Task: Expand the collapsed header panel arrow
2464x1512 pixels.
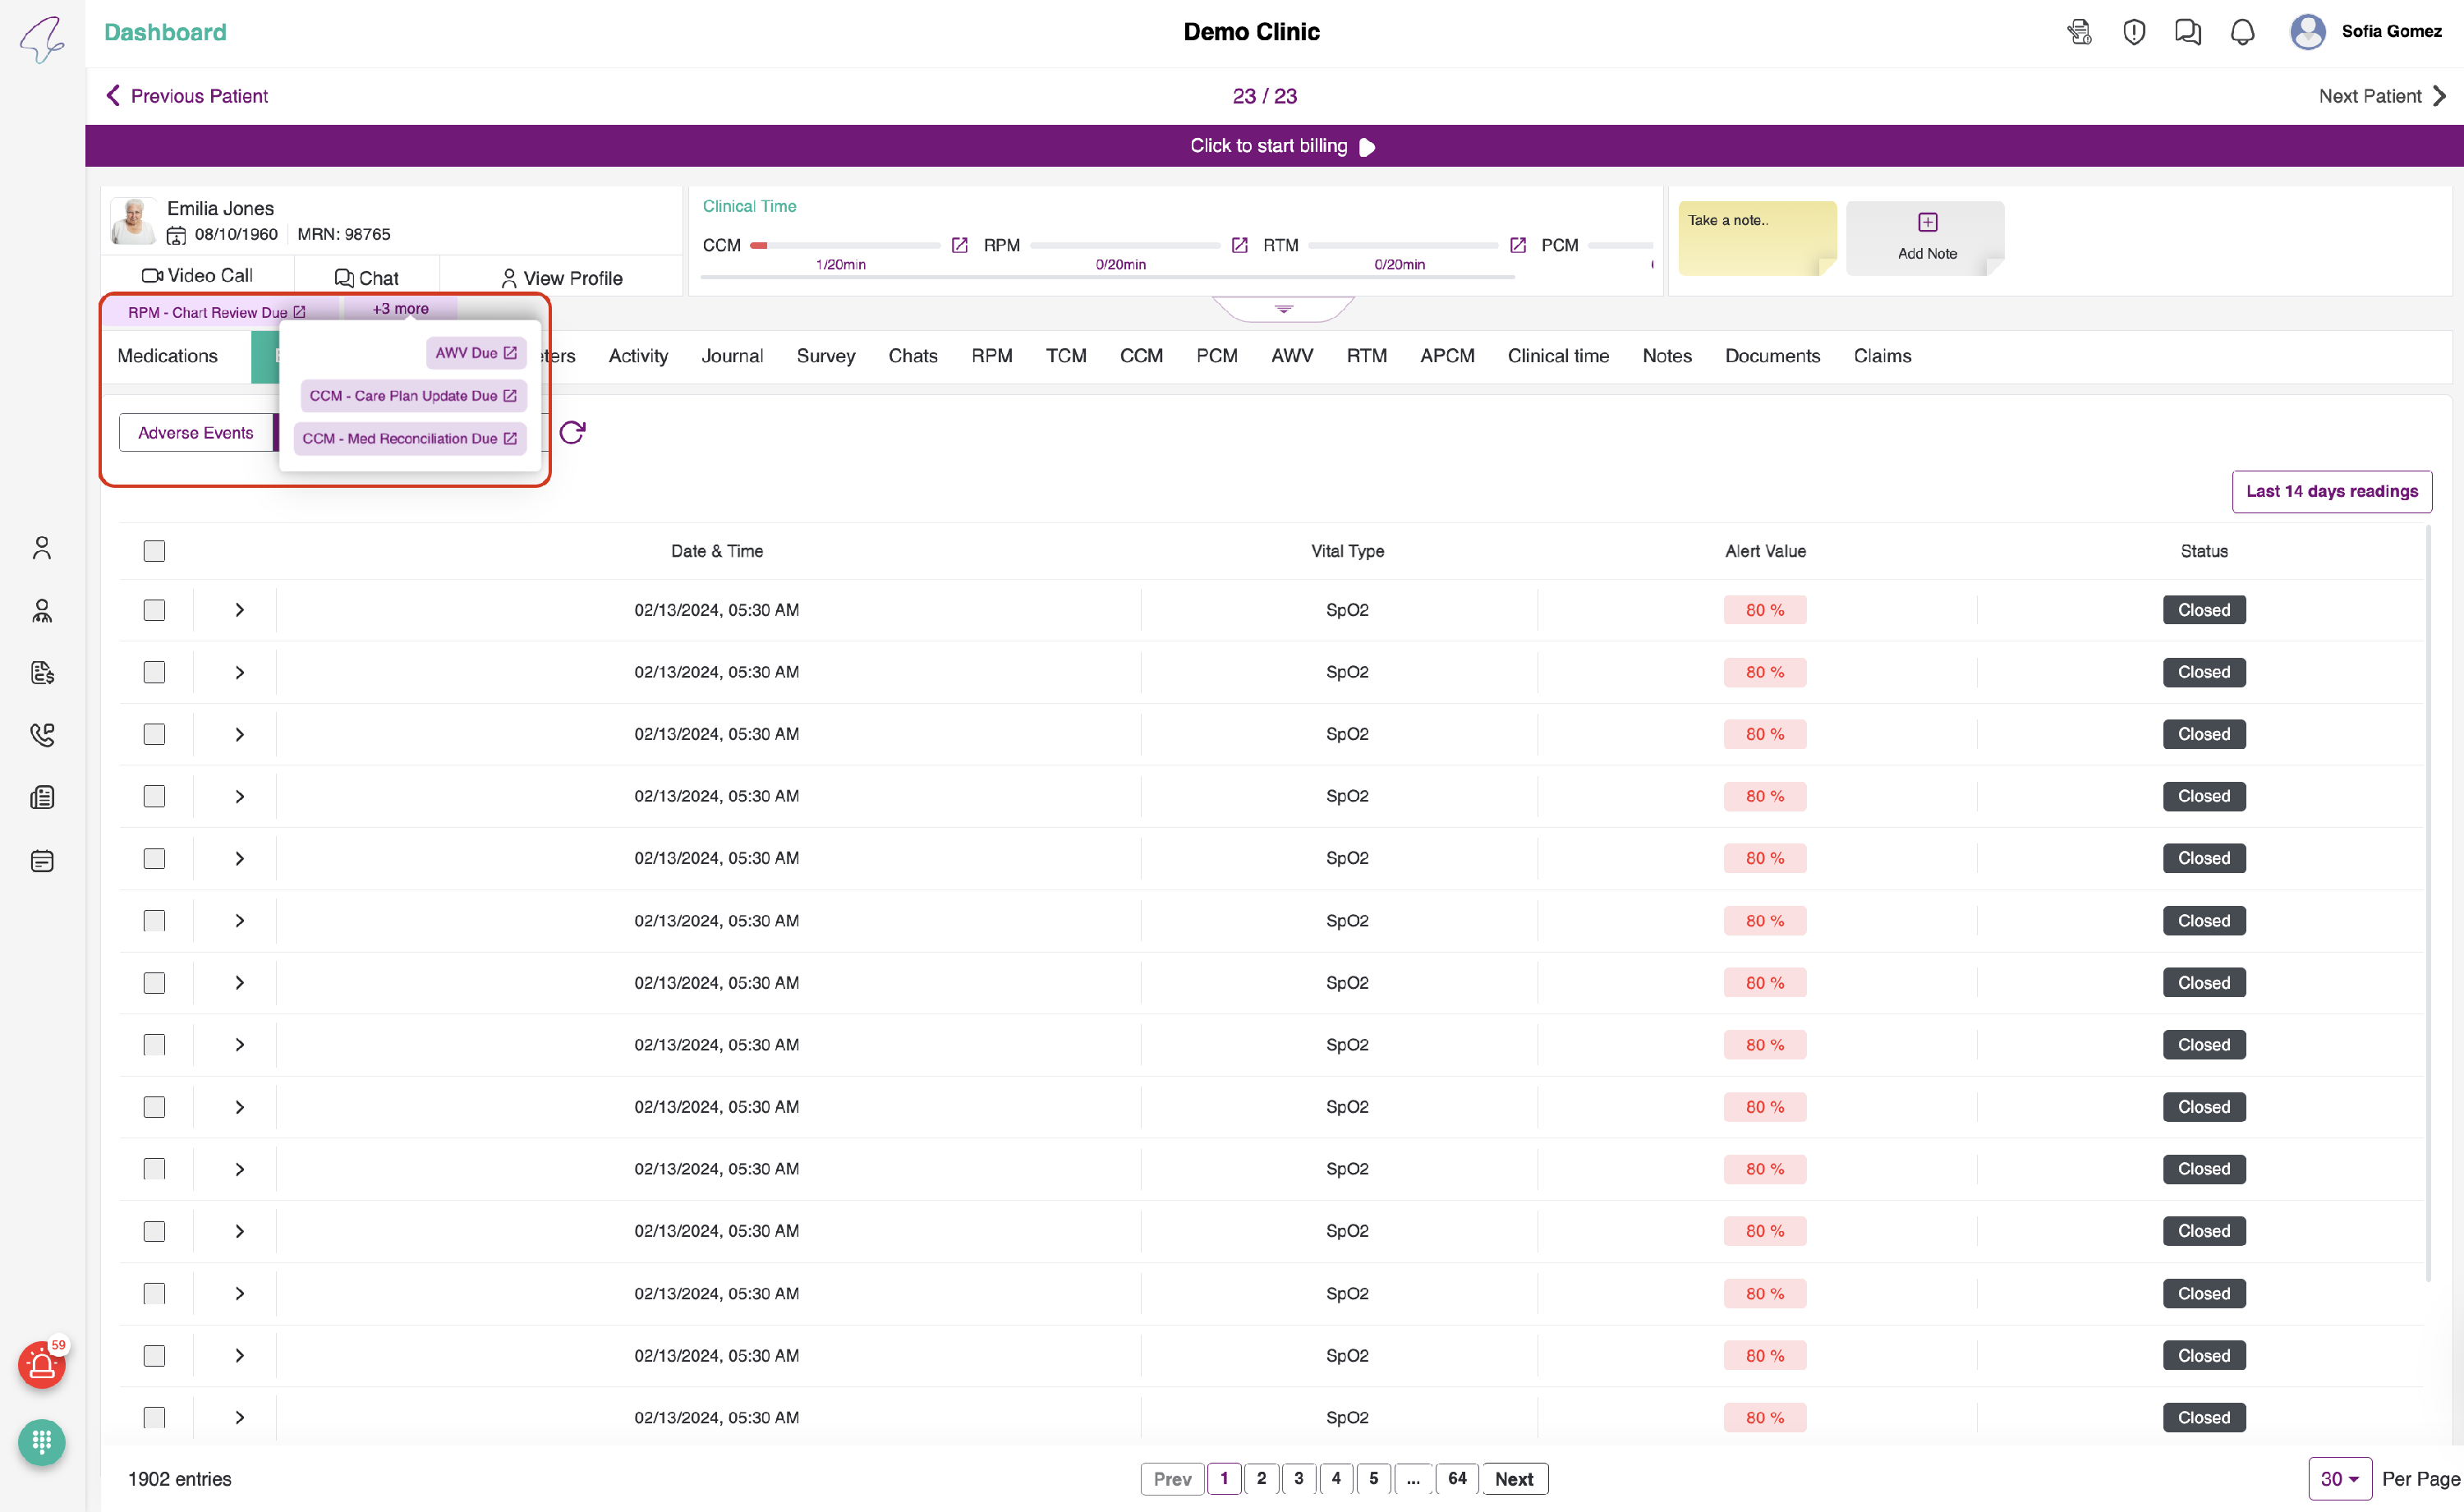Action: coord(1284,309)
